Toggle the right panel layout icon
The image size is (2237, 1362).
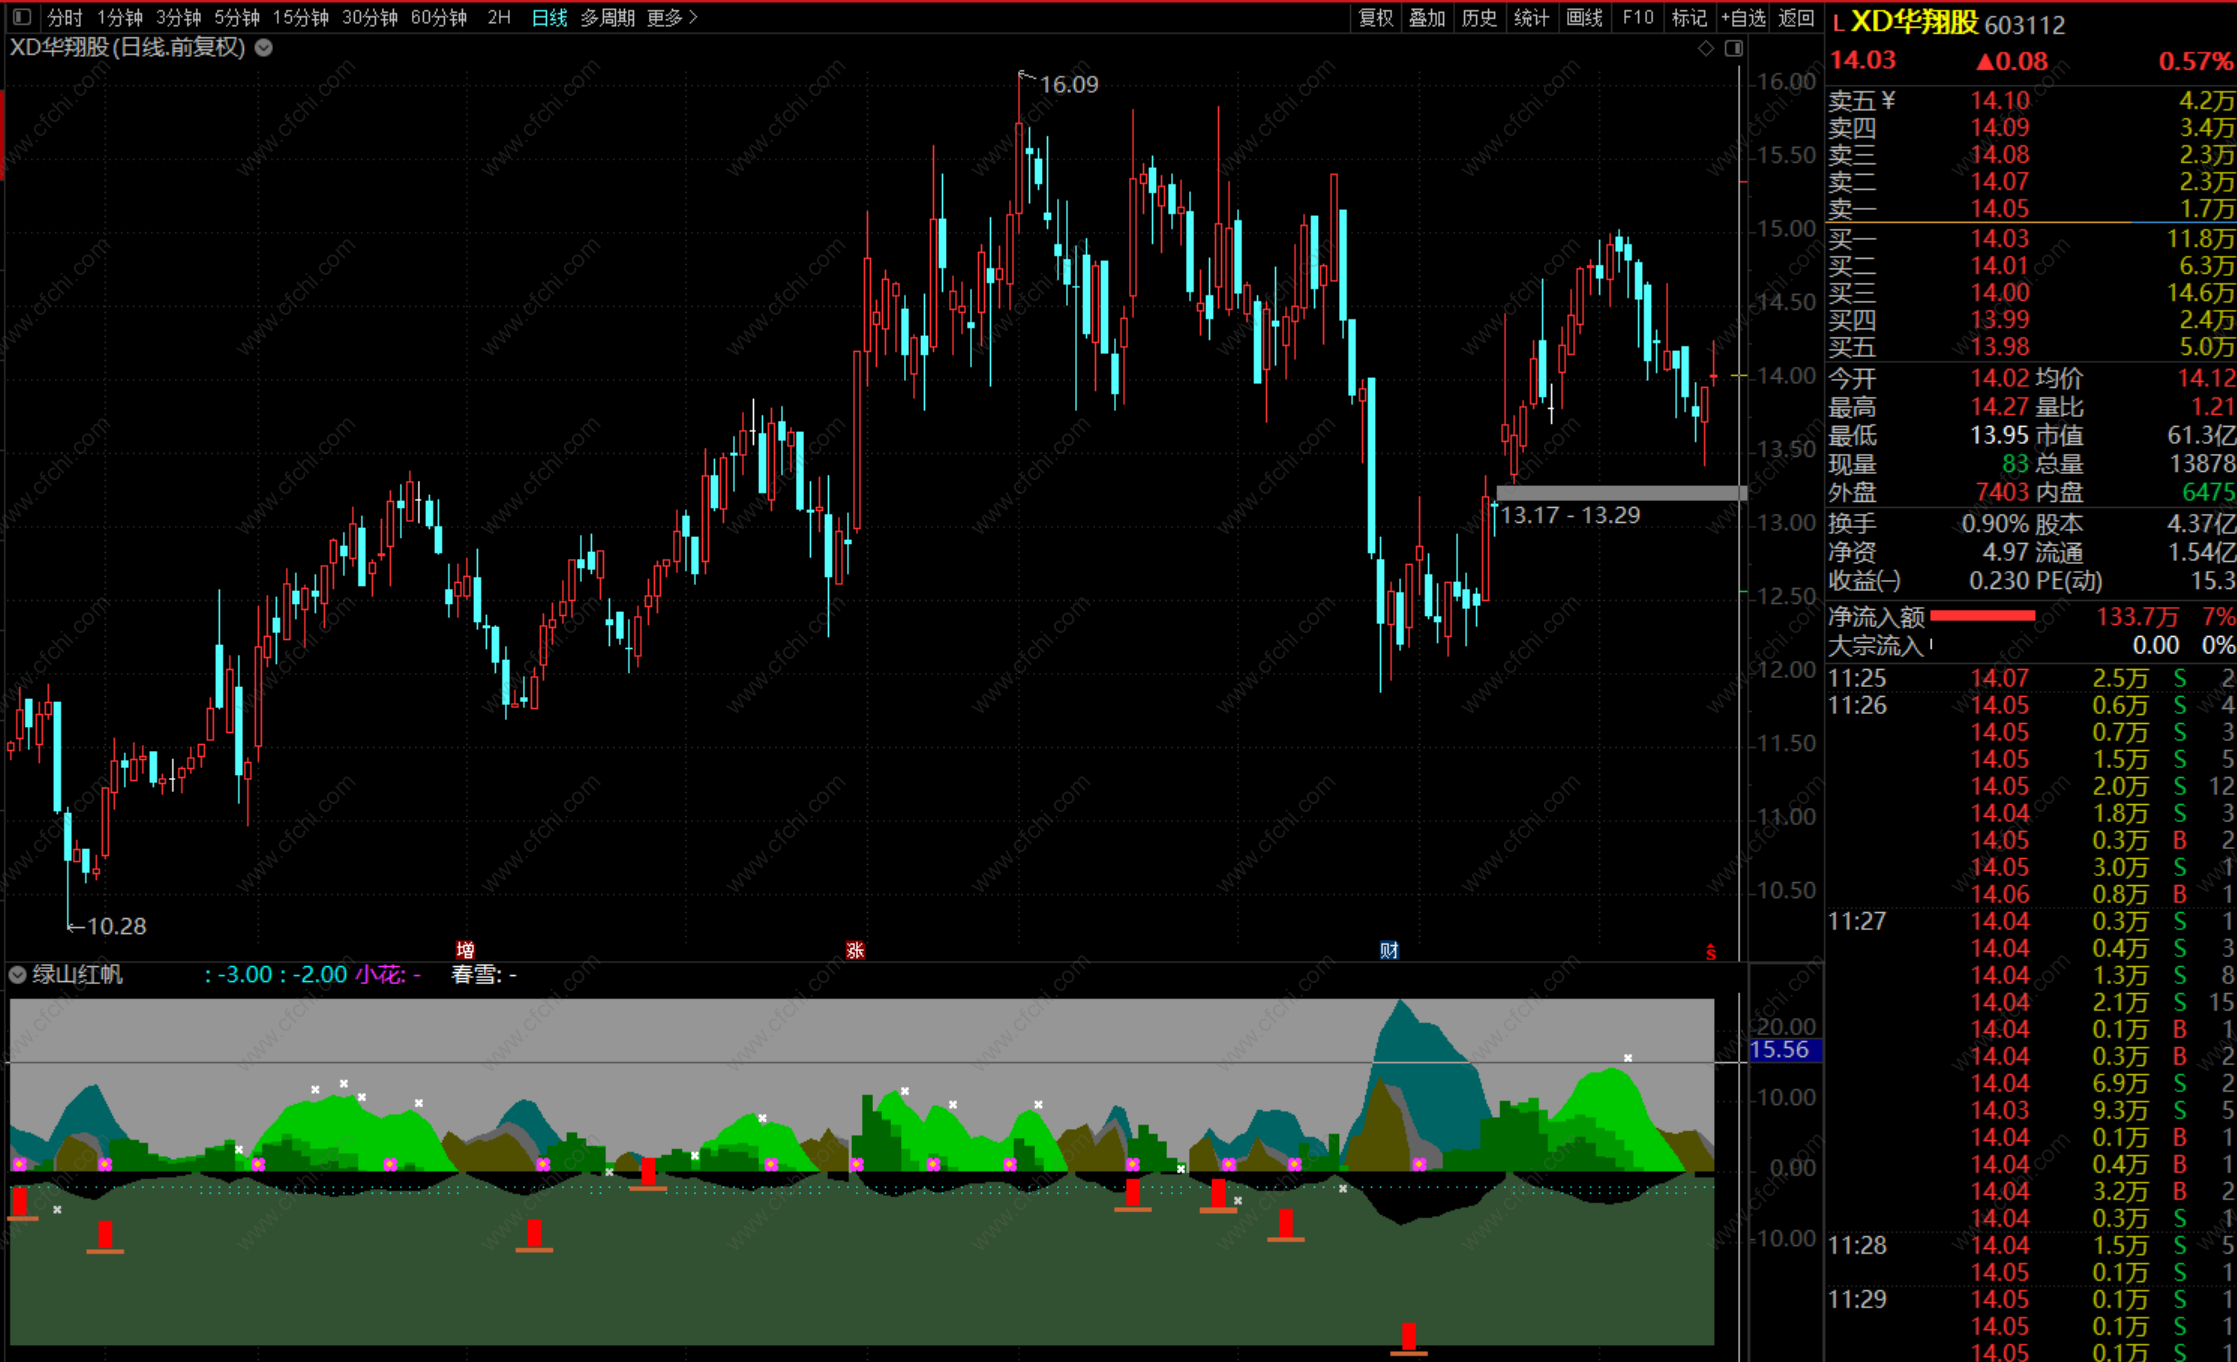point(1733,48)
